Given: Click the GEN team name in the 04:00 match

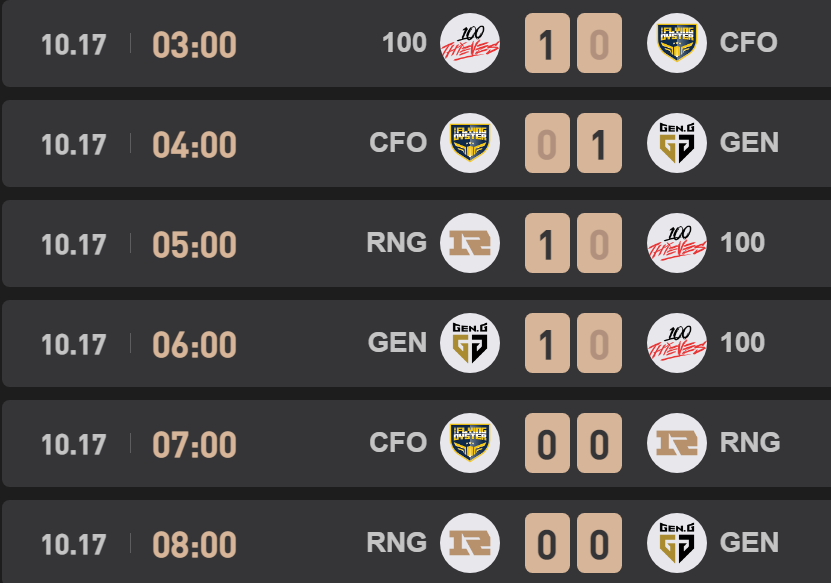Looking at the screenshot, I should (749, 143).
